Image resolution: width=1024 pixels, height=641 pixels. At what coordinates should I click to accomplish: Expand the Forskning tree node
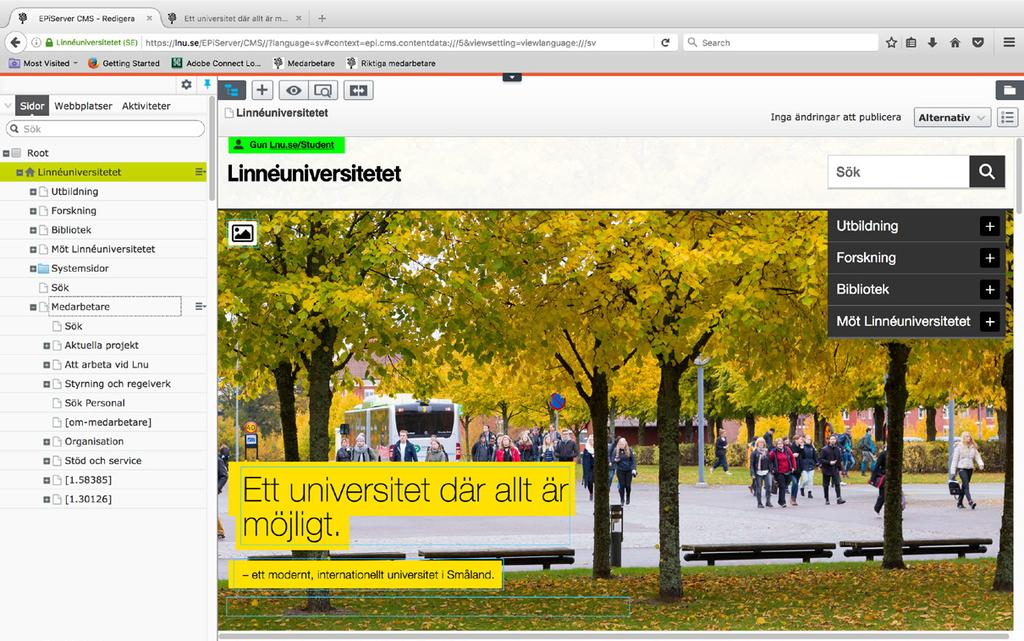click(33, 211)
